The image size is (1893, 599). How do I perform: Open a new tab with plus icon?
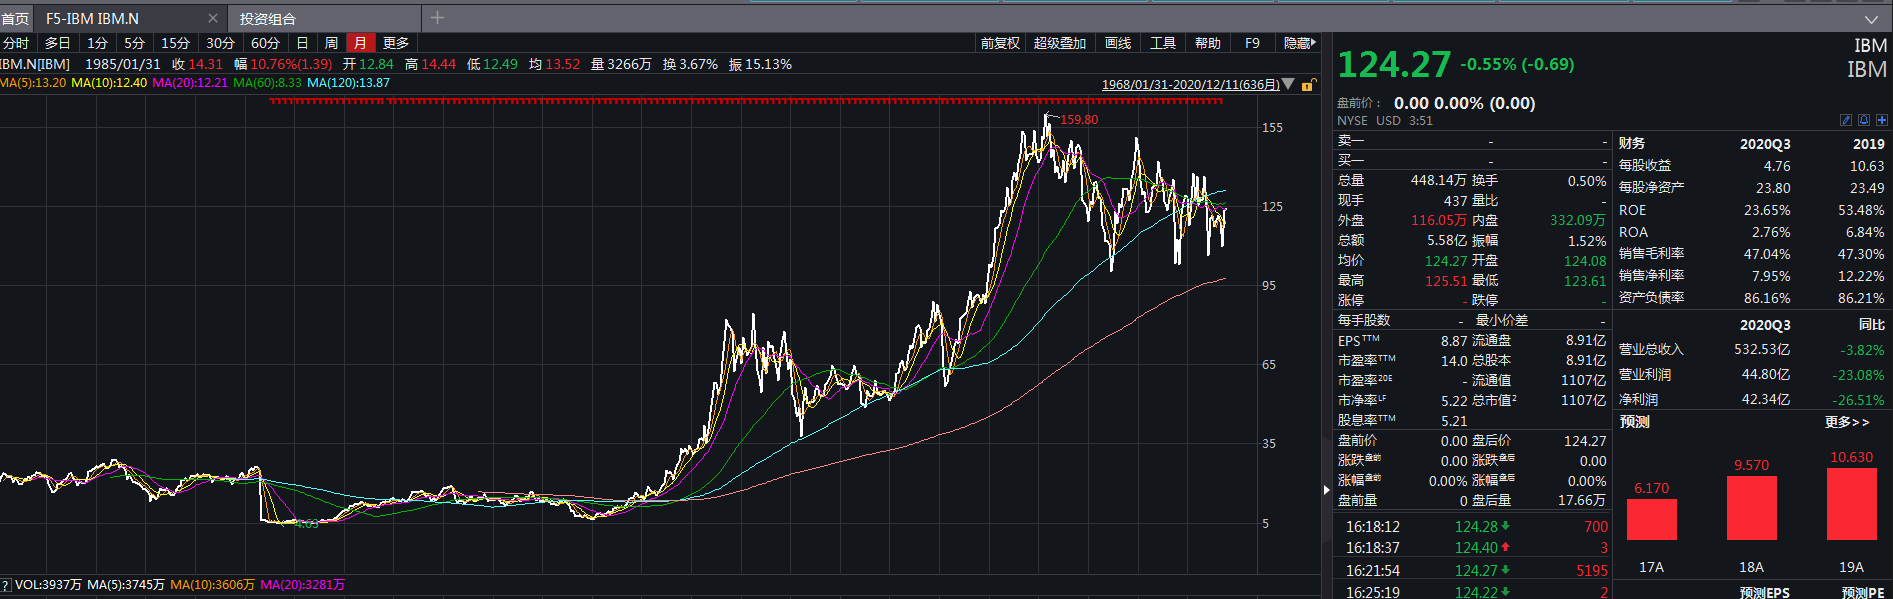(x=437, y=17)
